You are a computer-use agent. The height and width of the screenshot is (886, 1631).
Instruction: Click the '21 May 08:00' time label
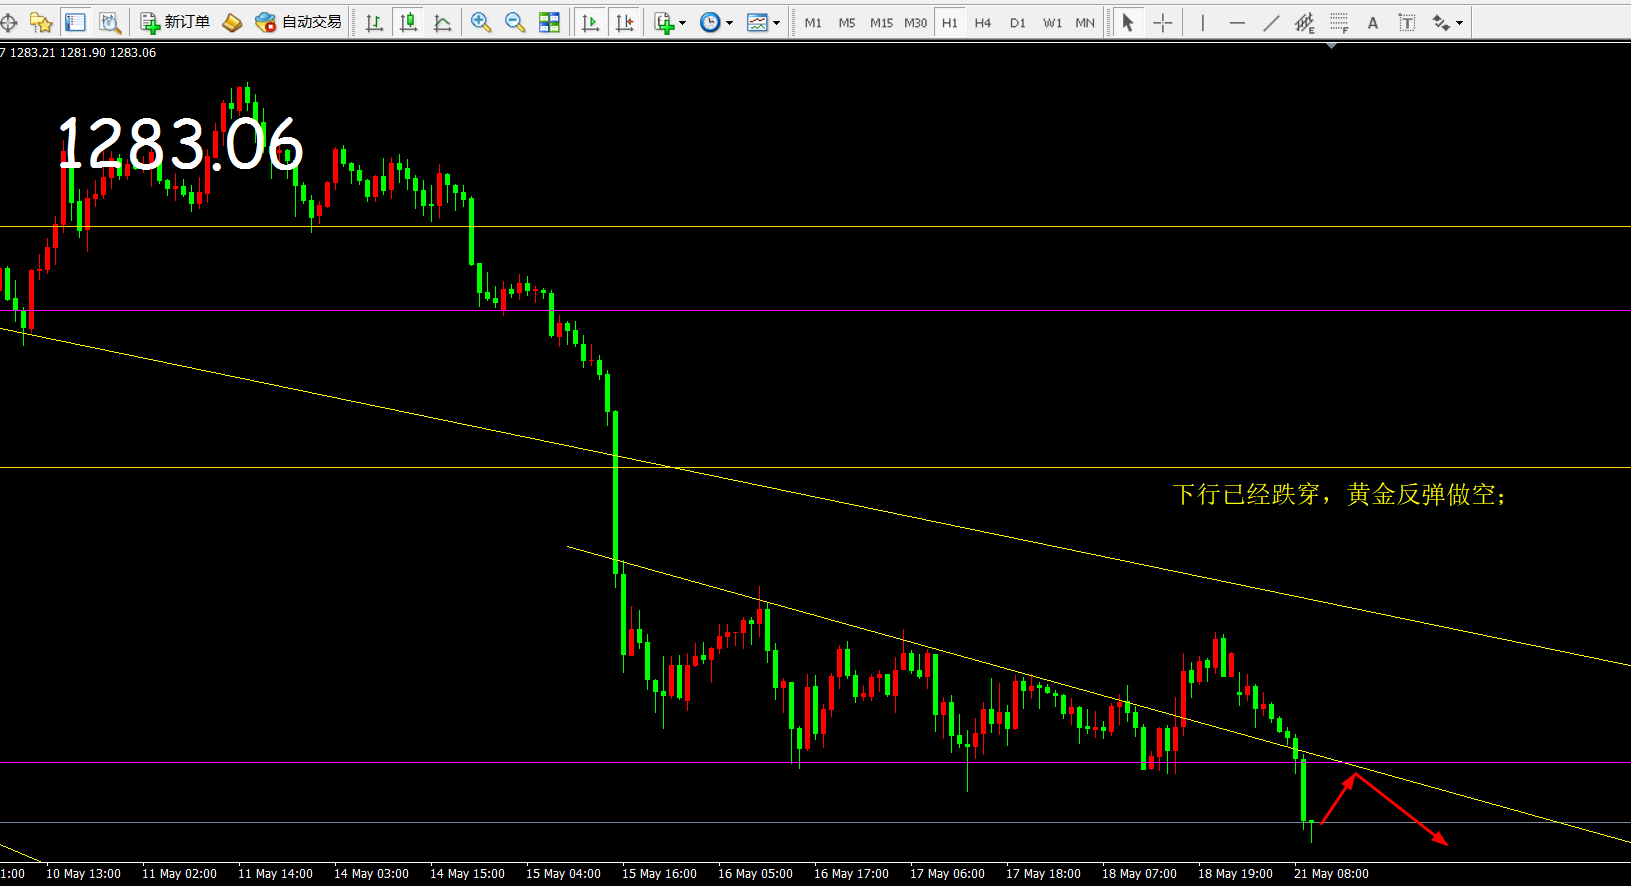[1331, 873]
